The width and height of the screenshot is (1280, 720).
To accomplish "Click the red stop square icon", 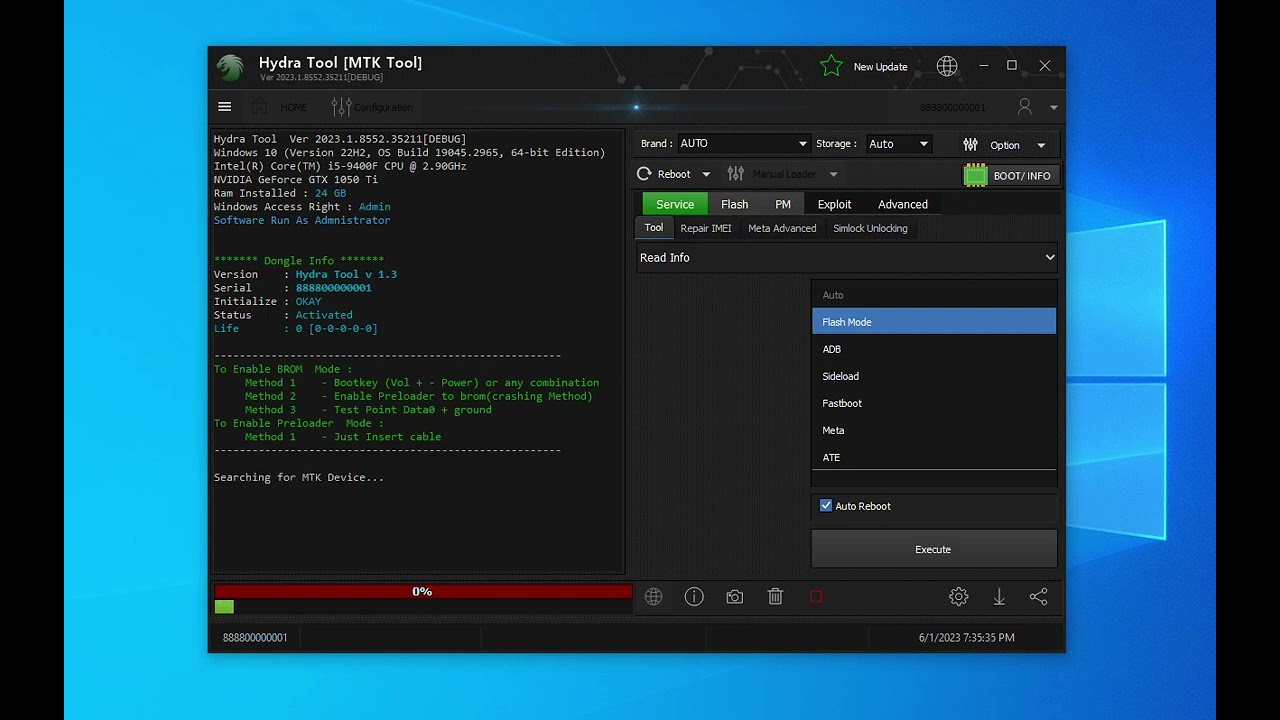I will click(x=816, y=597).
